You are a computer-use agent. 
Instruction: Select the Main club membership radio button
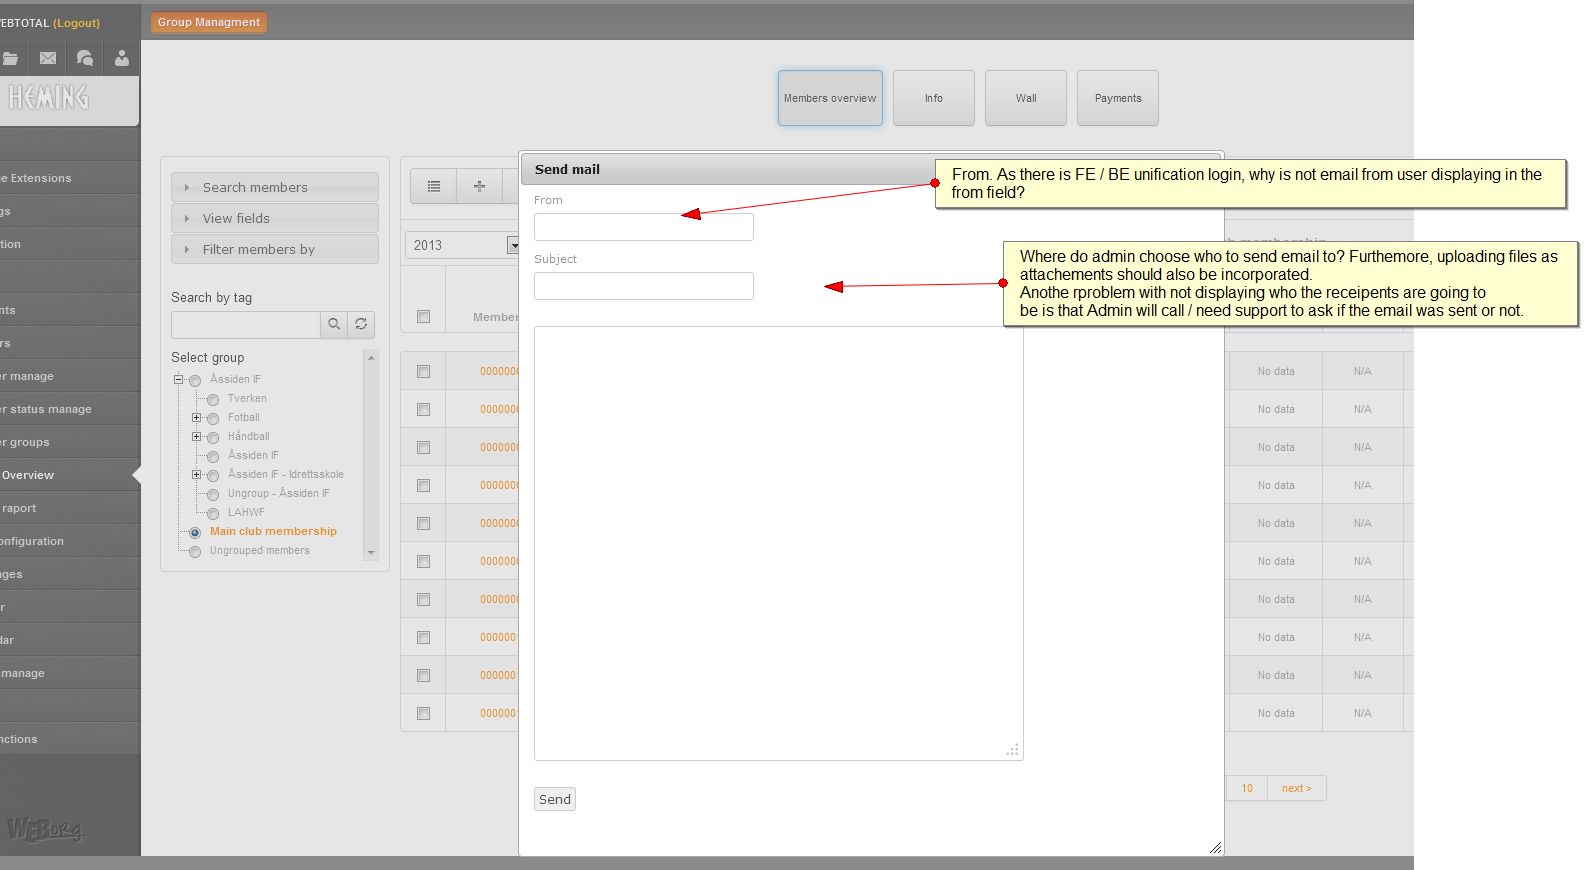point(195,532)
